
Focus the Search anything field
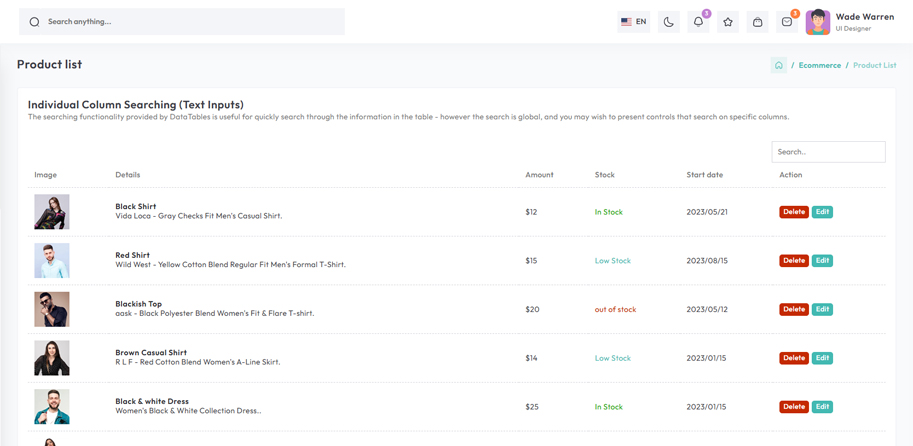point(182,22)
